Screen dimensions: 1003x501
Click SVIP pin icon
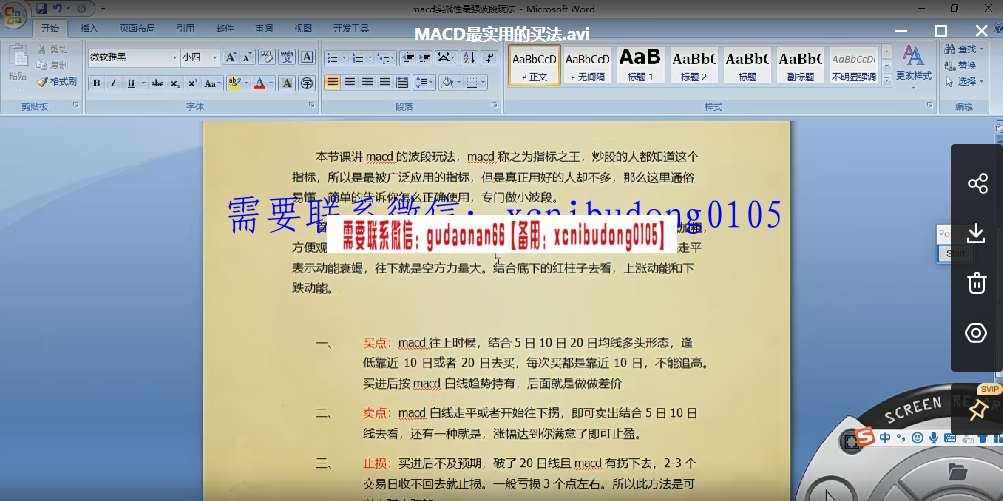click(979, 410)
